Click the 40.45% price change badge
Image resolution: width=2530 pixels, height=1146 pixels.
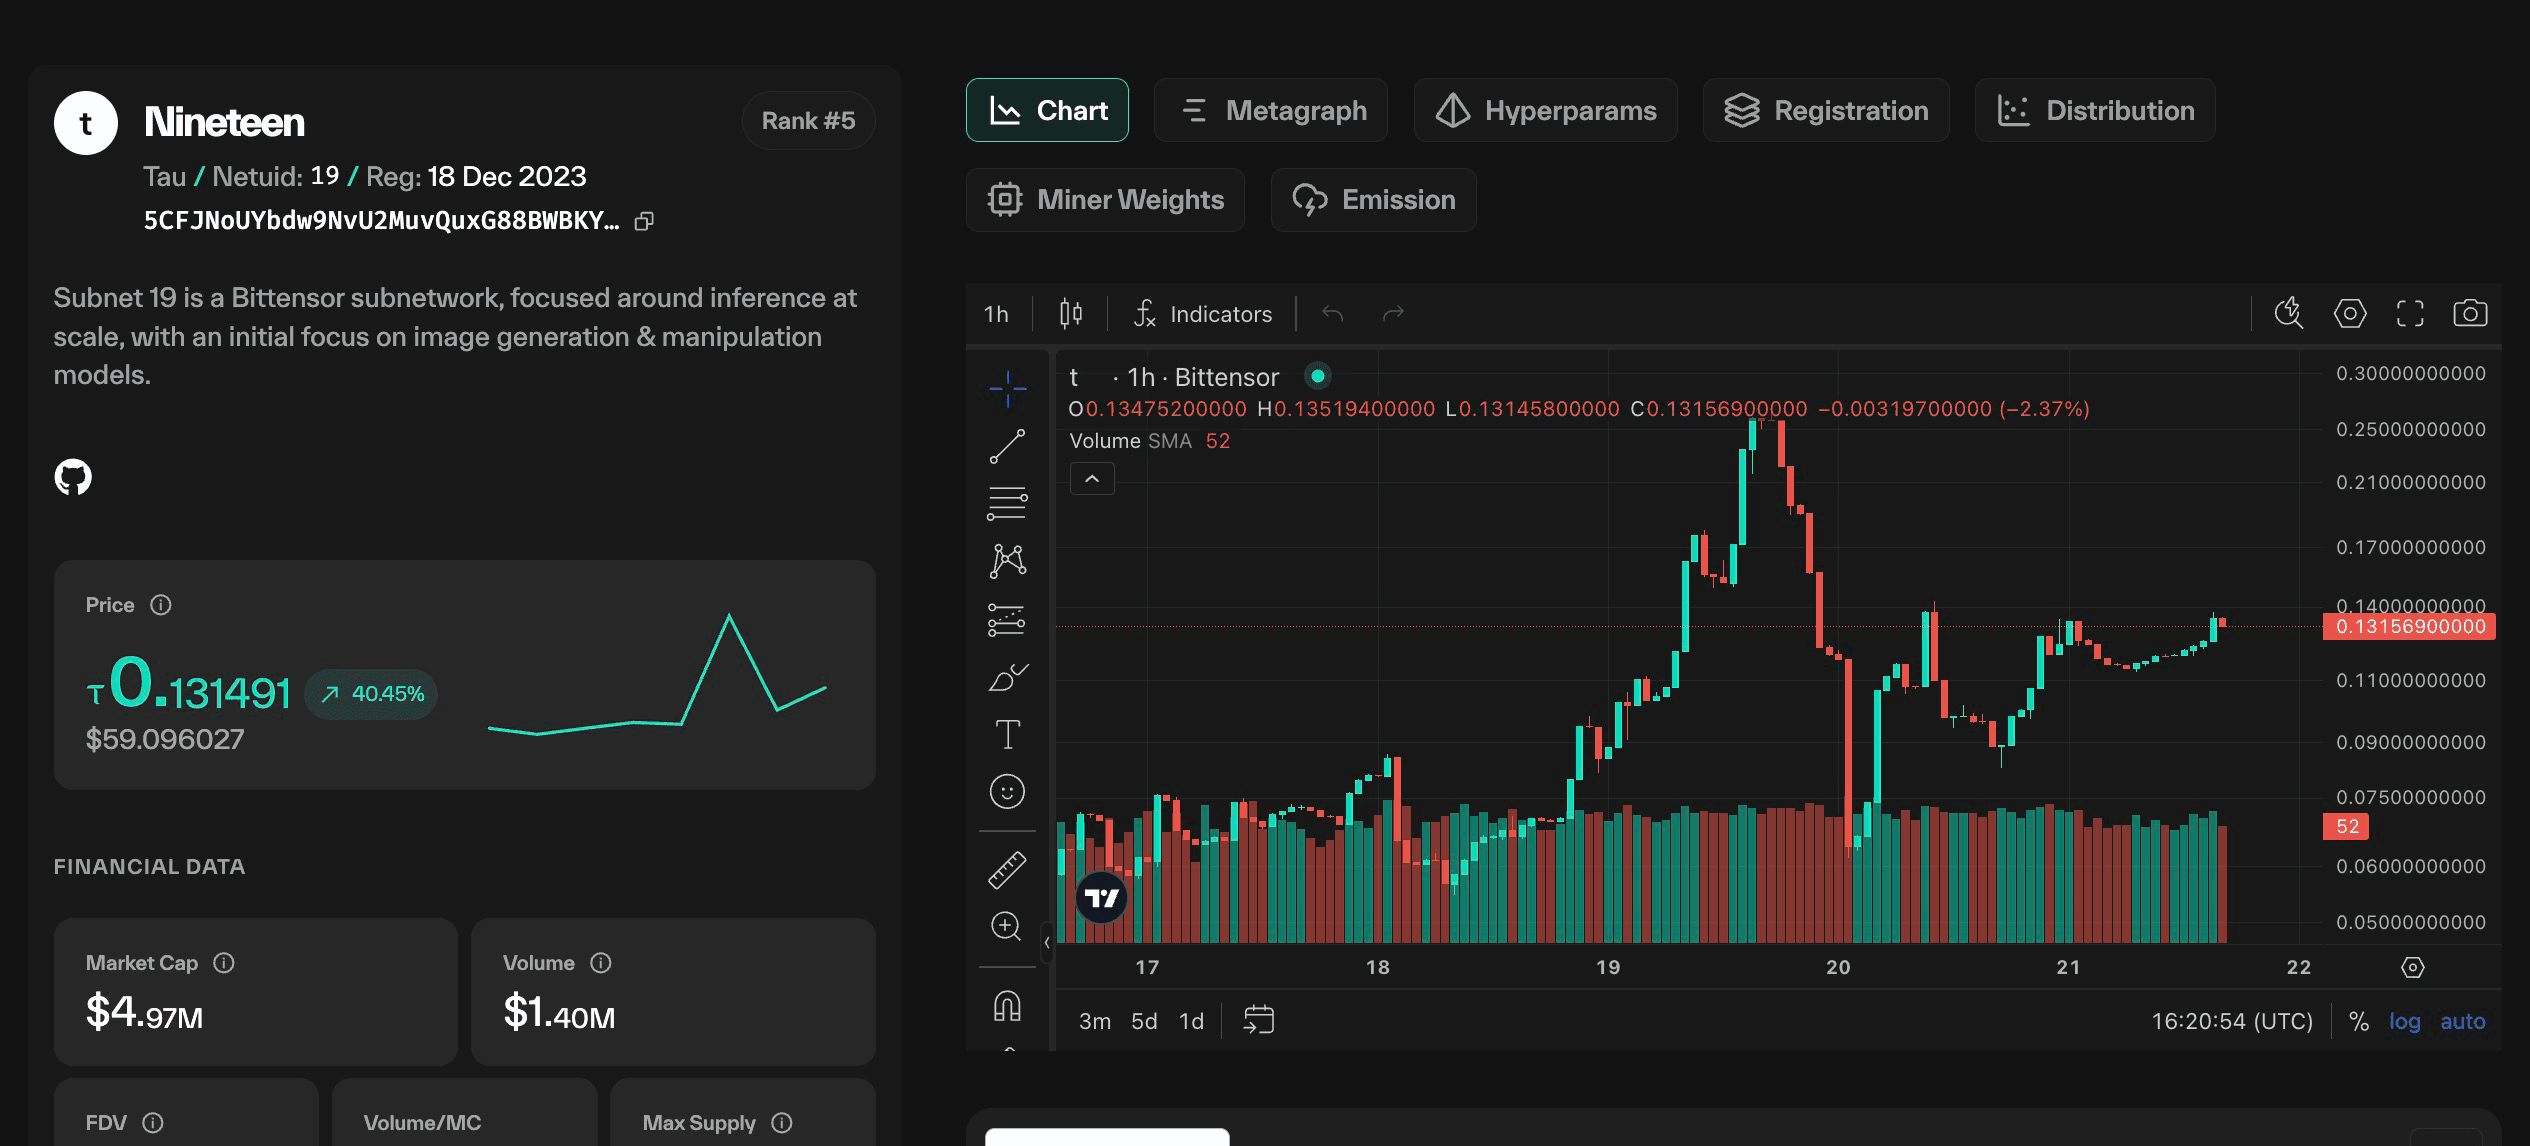pyautogui.click(x=372, y=694)
